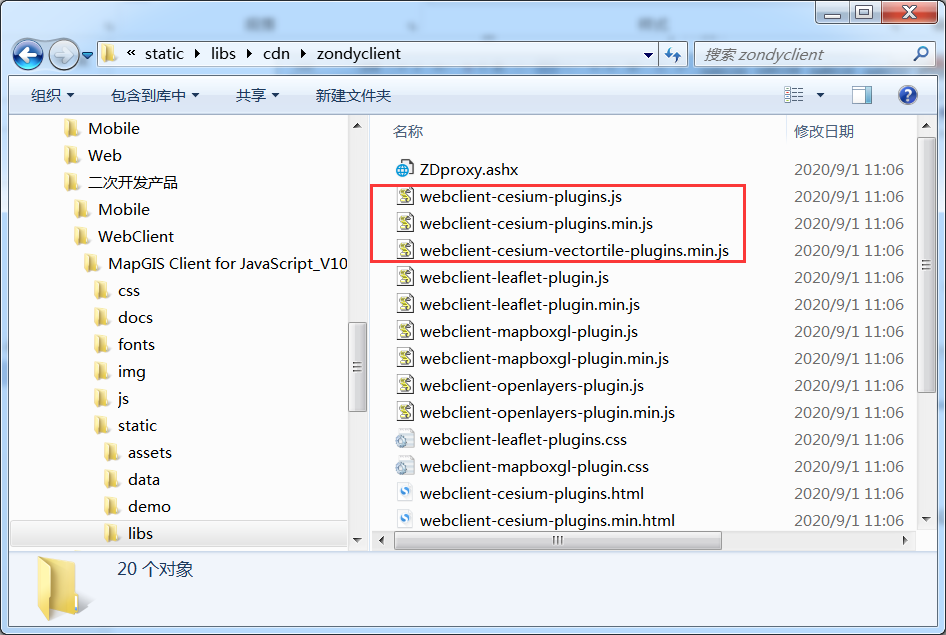Click the refresh icon beside the address bar

tap(673, 54)
